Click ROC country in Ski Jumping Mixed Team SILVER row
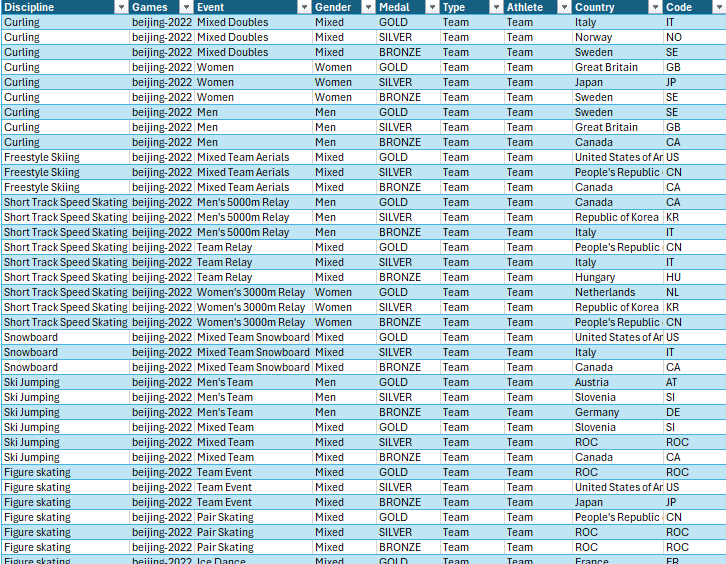The width and height of the screenshot is (726, 564). click(x=618, y=442)
